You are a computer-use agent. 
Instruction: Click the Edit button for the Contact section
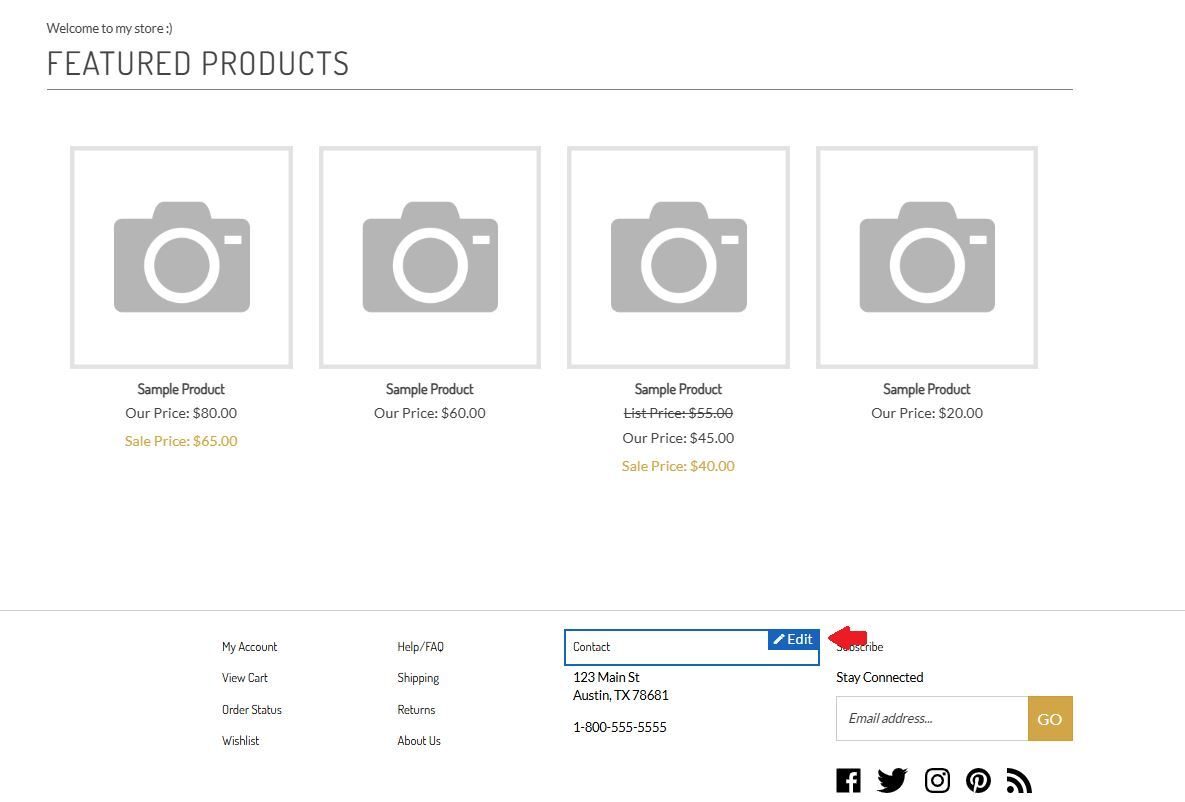point(793,639)
